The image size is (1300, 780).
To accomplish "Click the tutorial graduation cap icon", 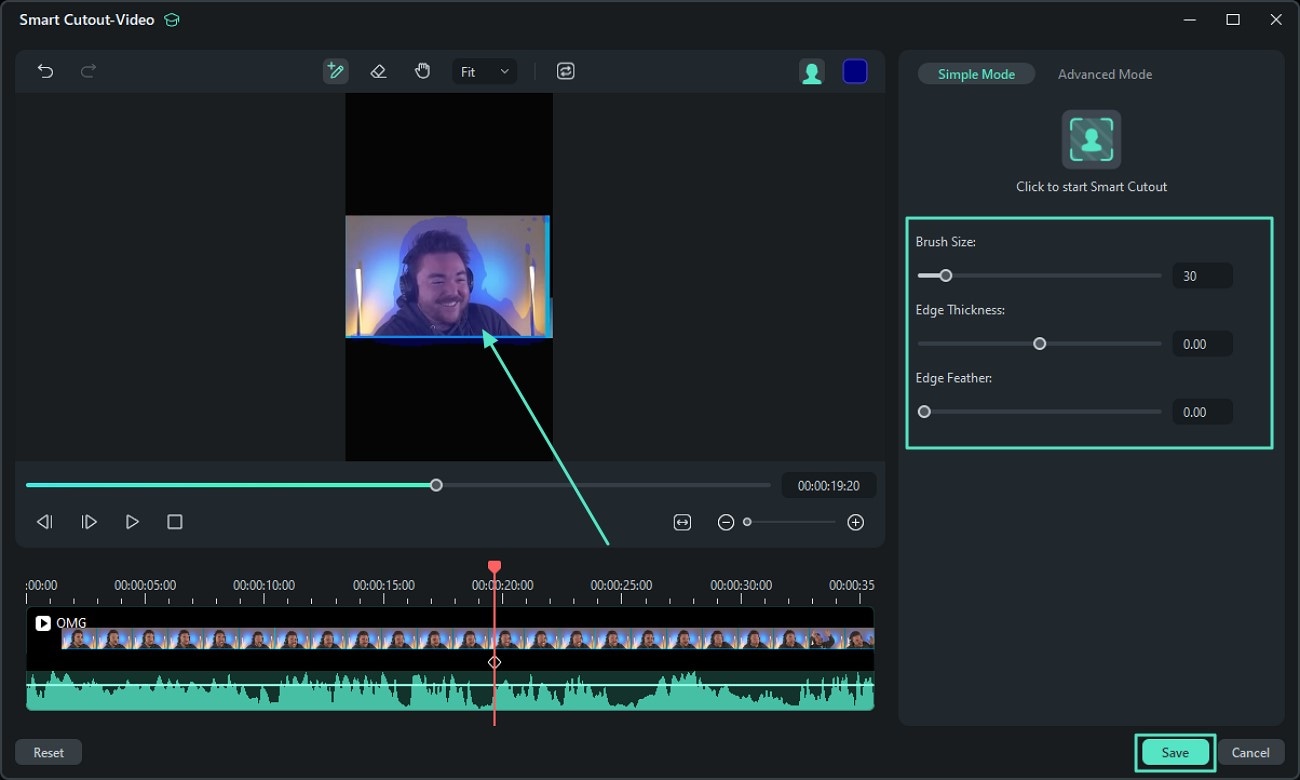I will pos(172,20).
